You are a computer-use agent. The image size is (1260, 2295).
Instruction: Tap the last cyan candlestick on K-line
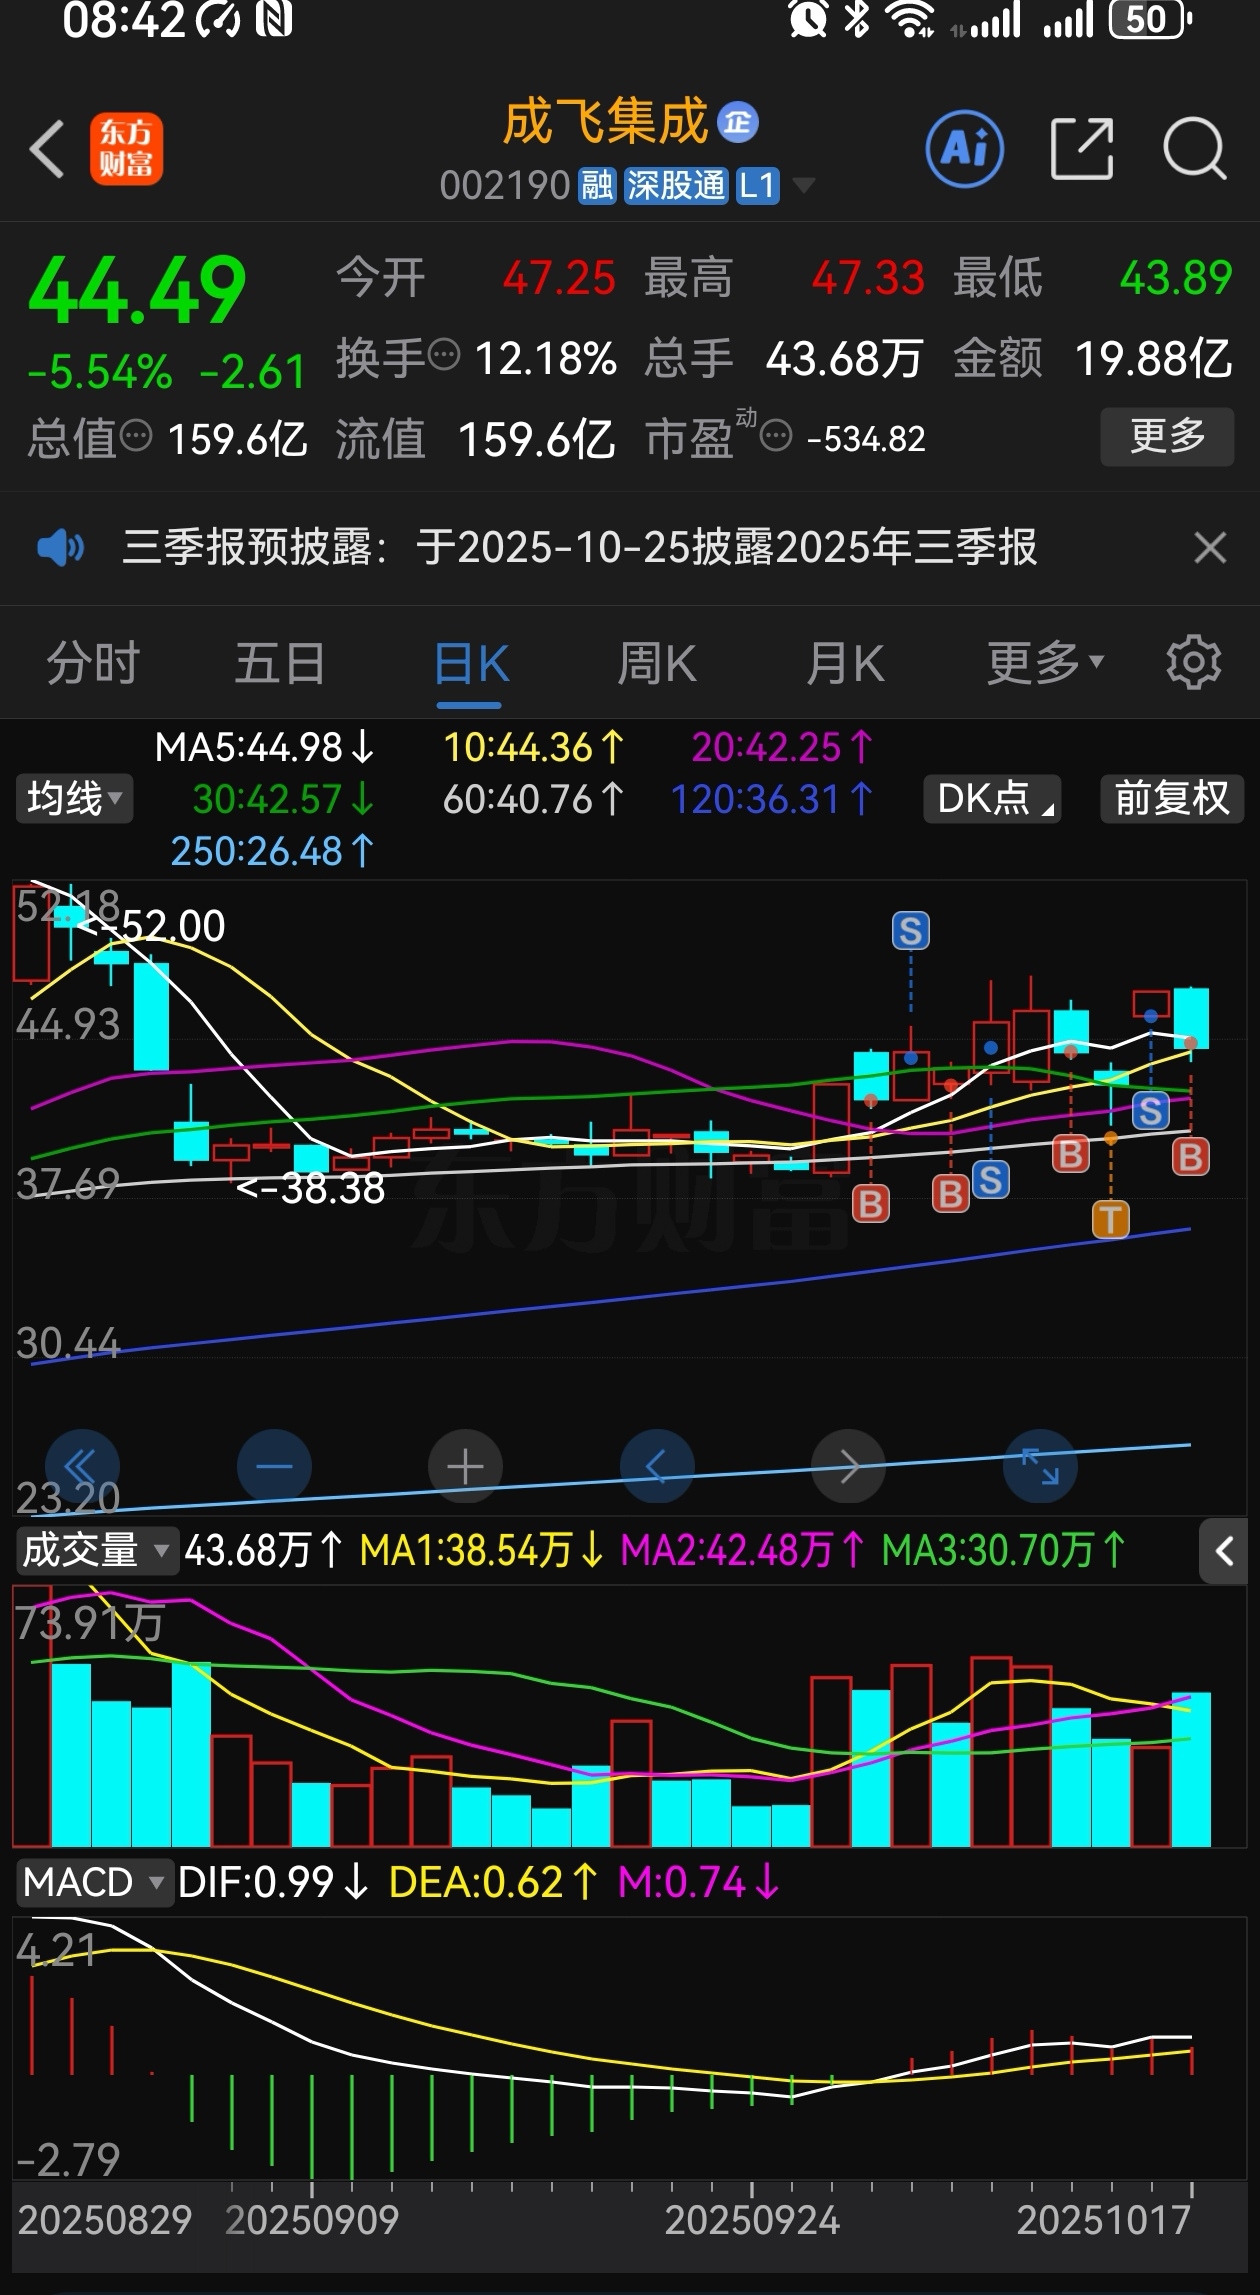click(1191, 1018)
